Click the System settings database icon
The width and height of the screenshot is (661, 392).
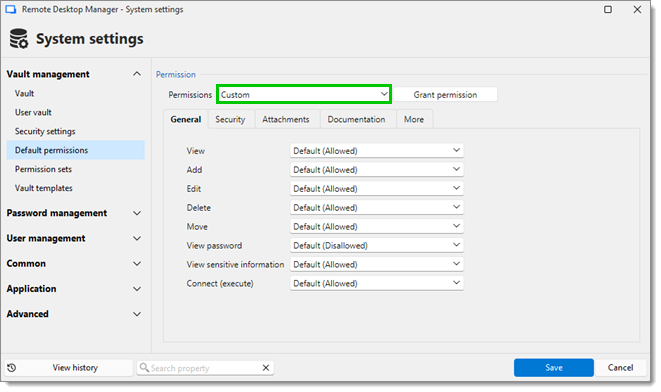19,38
